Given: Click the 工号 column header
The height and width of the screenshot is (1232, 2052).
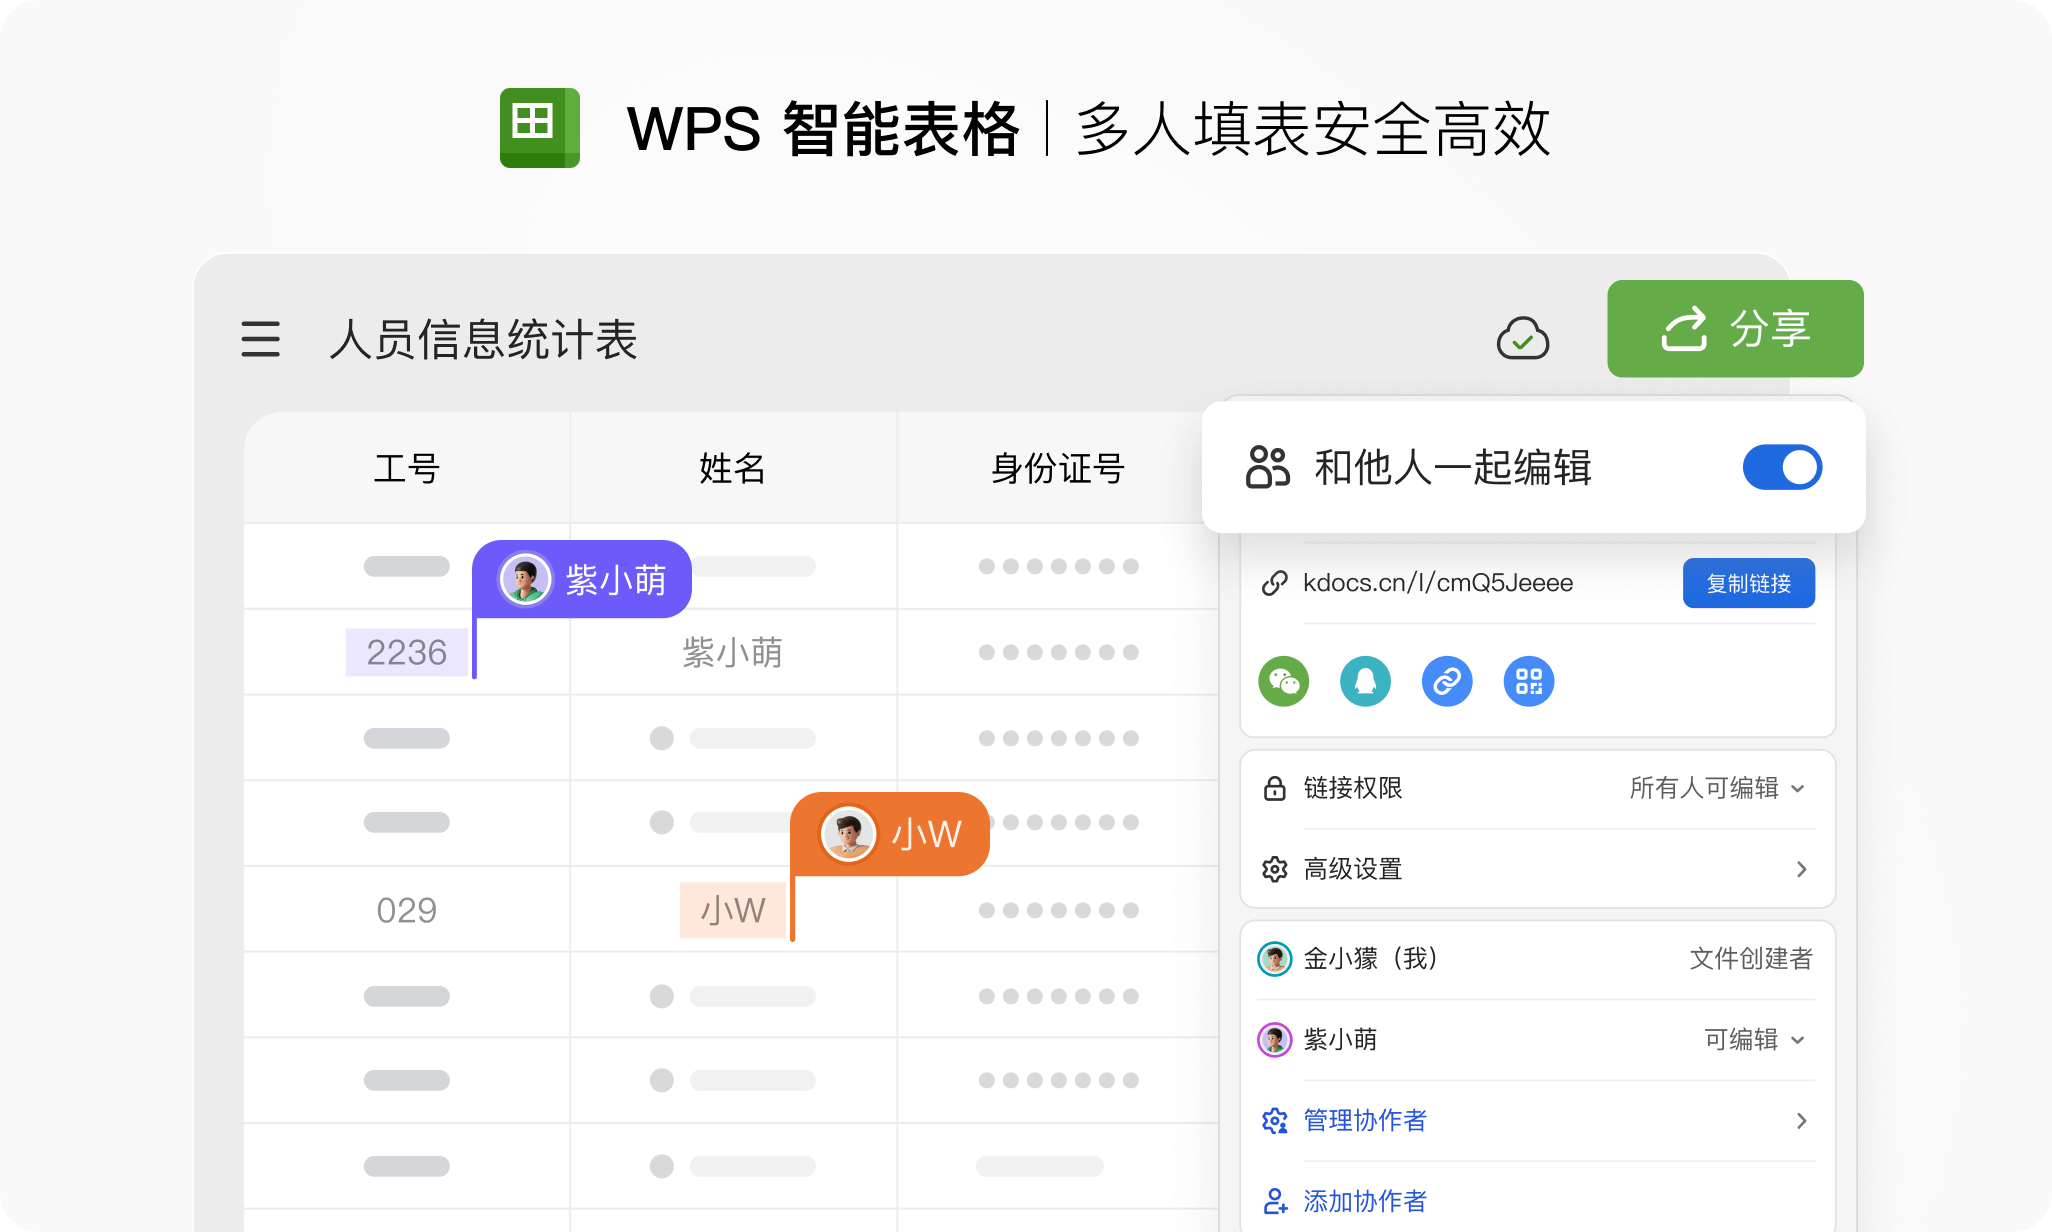Looking at the screenshot, I should tap(407, 467).
